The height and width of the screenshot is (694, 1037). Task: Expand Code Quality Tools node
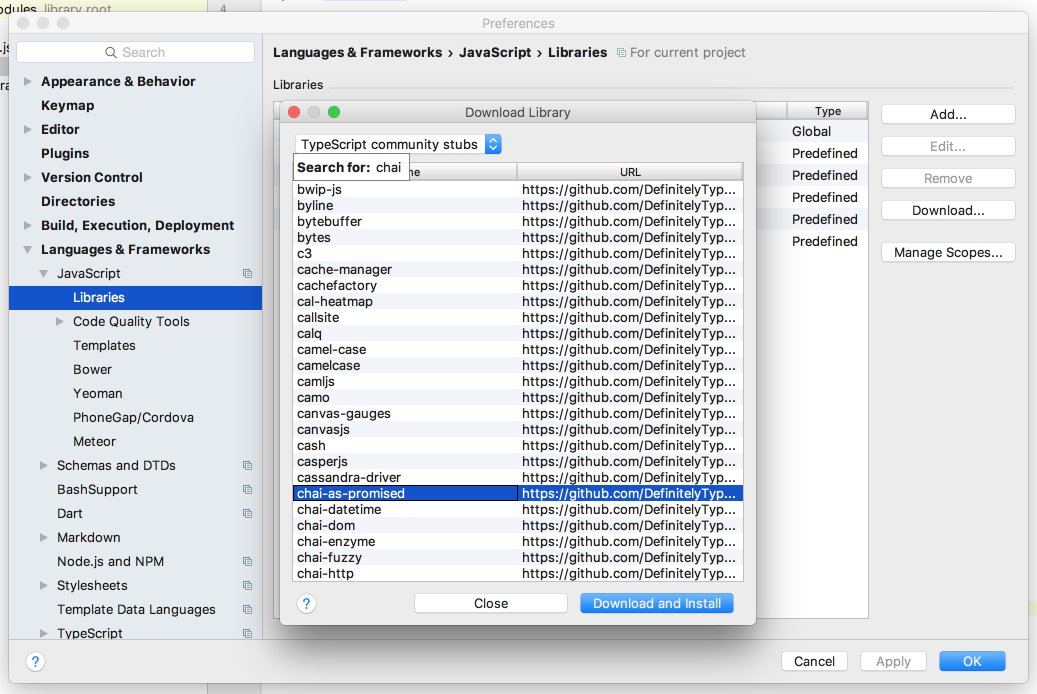click(60, 322)
